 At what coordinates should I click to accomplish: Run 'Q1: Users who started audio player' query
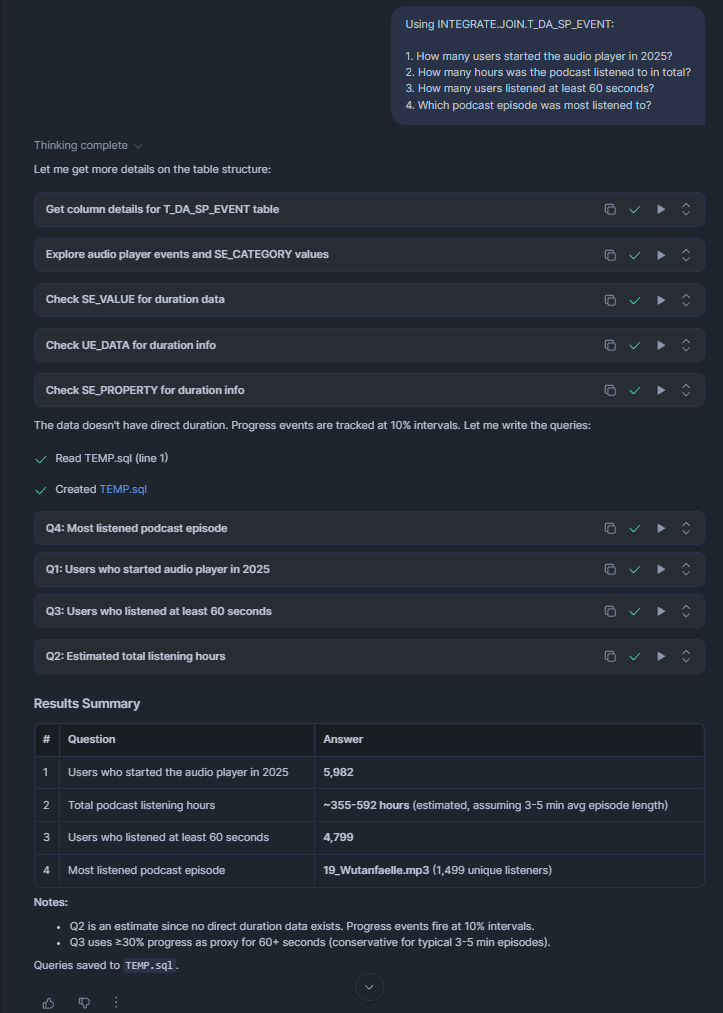pos(660,569)
